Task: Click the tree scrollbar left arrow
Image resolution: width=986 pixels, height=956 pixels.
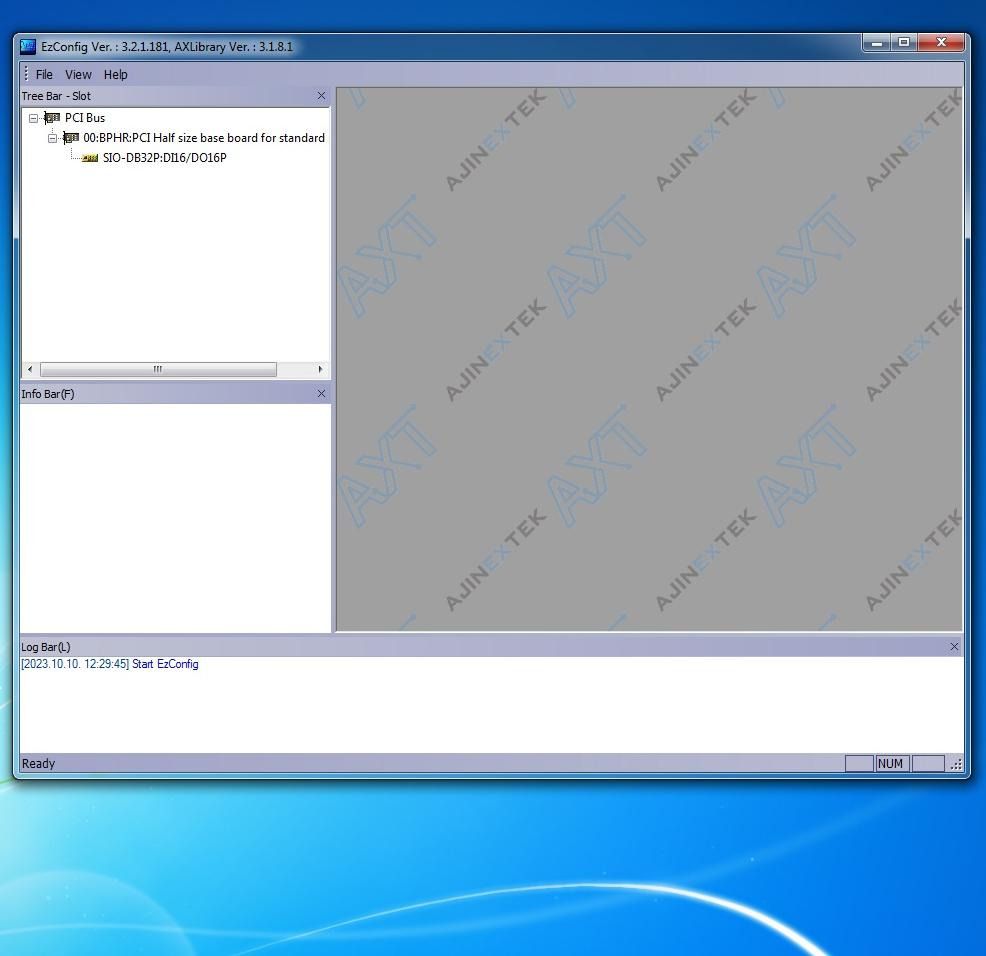Action: click(x=29, y=370)
